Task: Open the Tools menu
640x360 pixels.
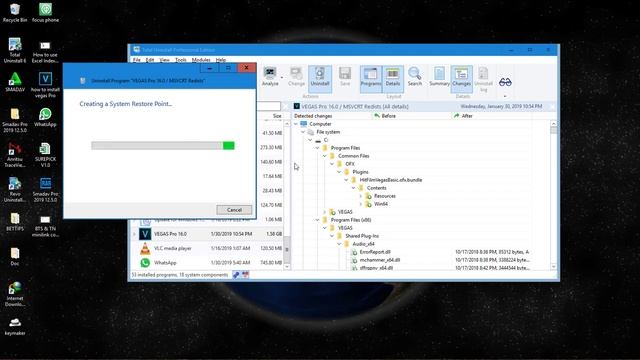Action: (180, 60)
